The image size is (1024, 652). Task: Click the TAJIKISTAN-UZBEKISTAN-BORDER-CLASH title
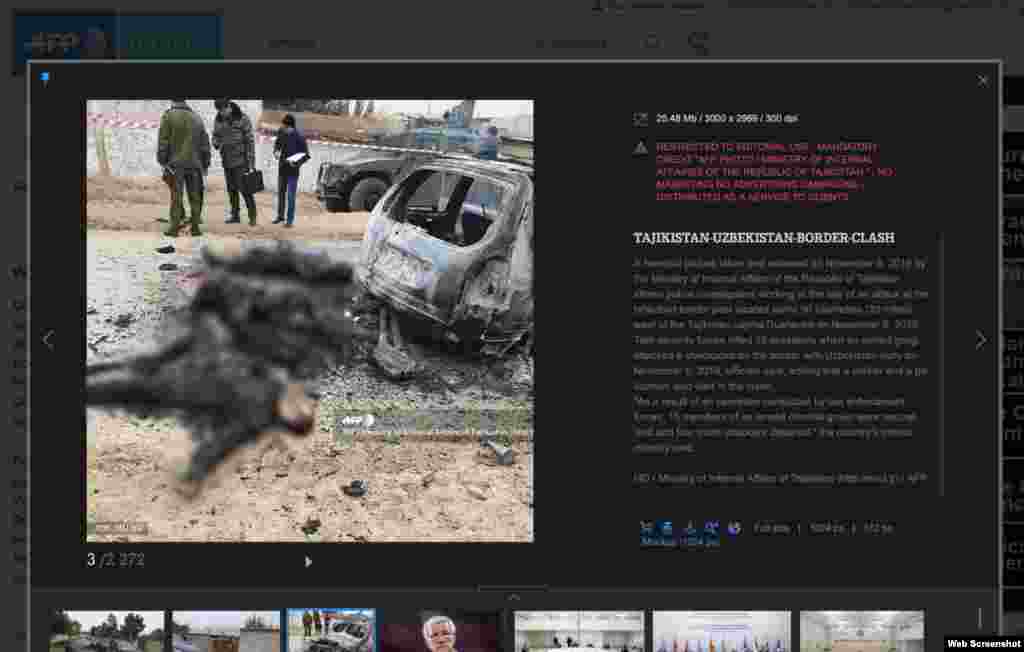point(764,238)
